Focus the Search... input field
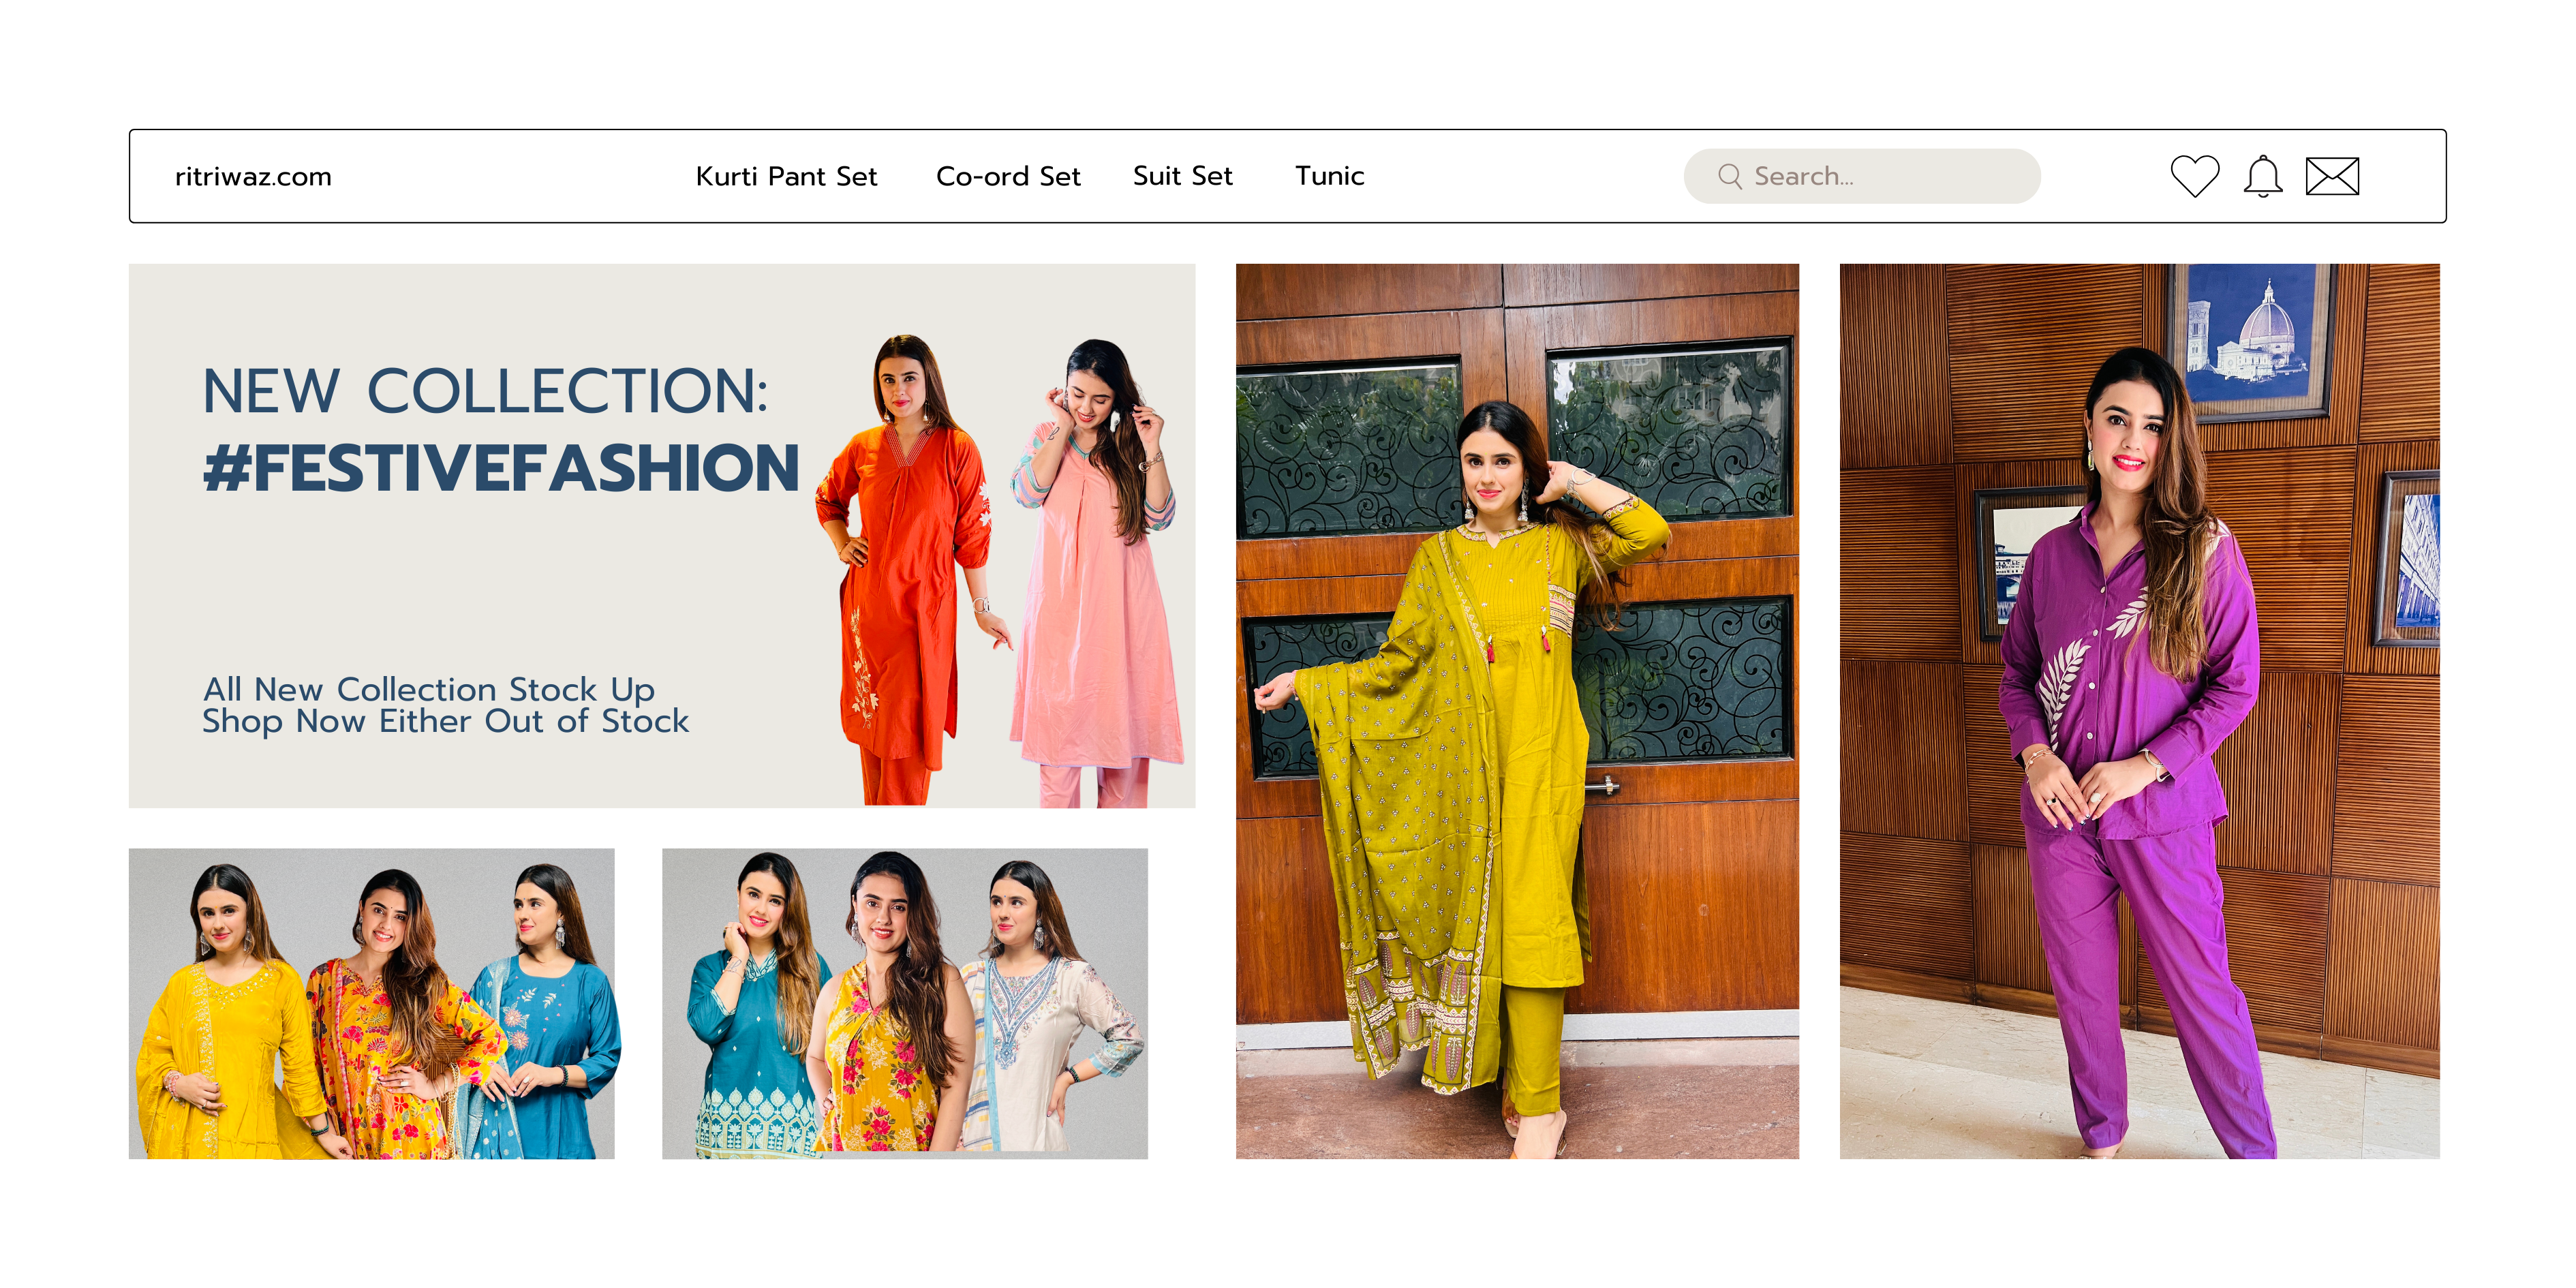This screenshot has width=2576, height=1288. click(1861, 176)
